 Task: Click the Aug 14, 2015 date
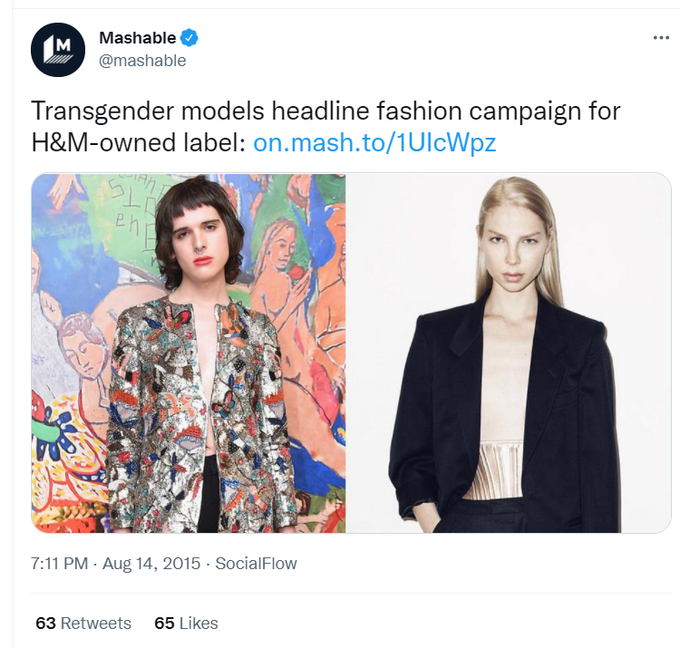point(151,563)
